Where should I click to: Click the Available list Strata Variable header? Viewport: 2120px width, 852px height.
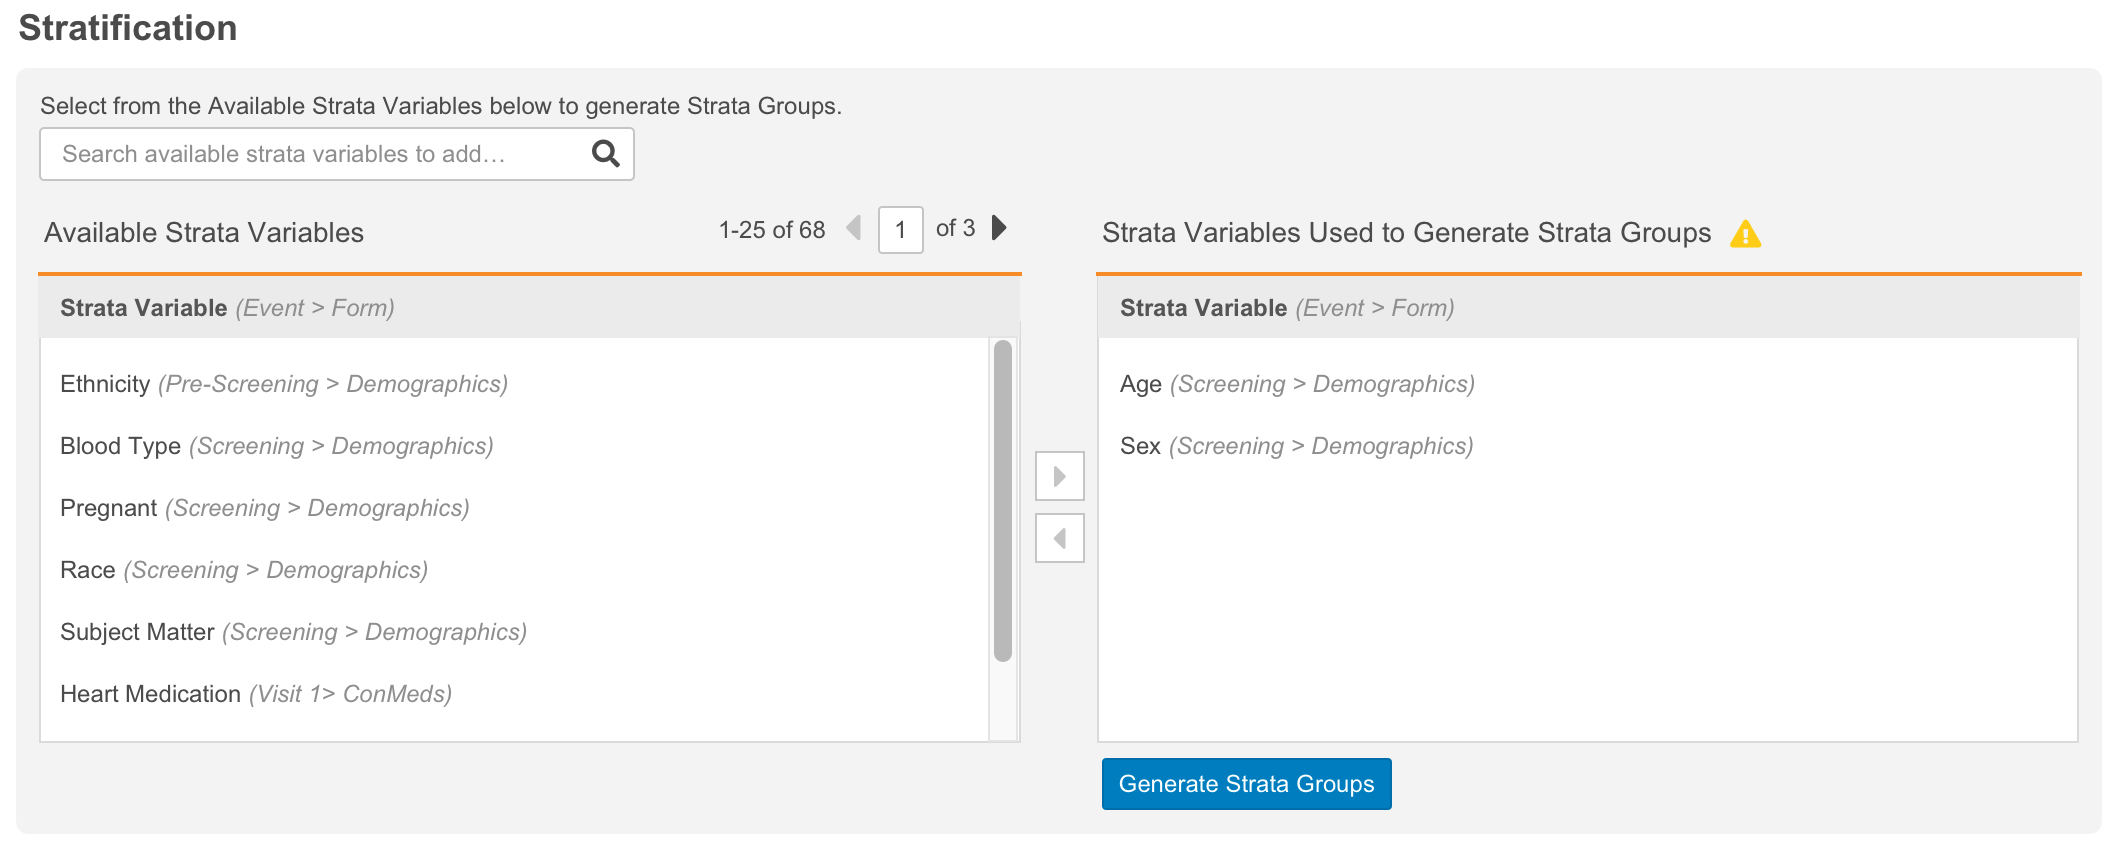click(144, 308)
